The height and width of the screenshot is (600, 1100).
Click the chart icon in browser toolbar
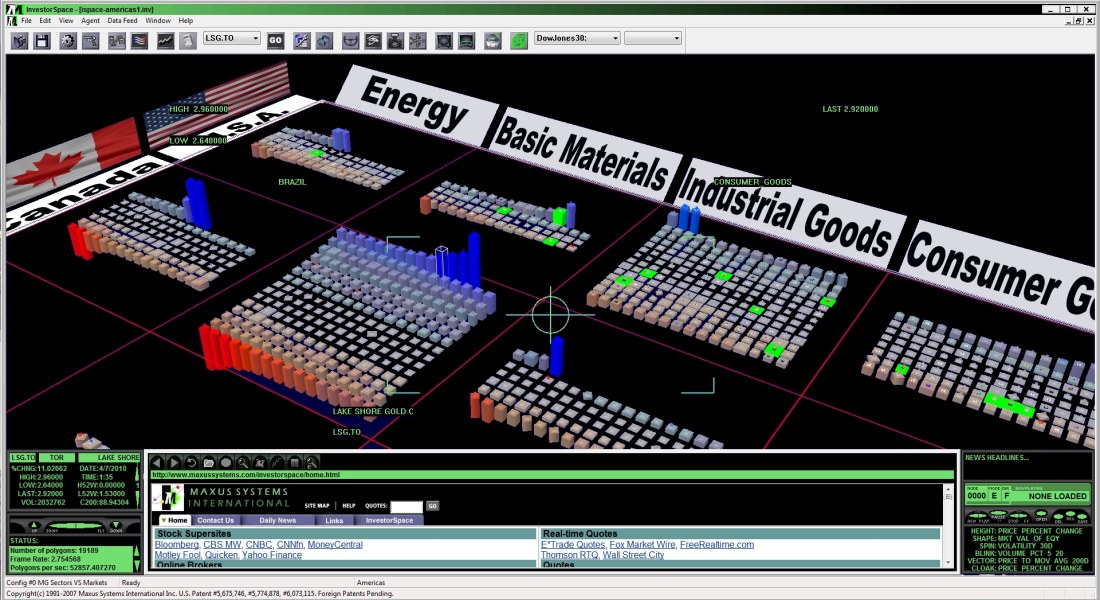[x=277, y=462]
